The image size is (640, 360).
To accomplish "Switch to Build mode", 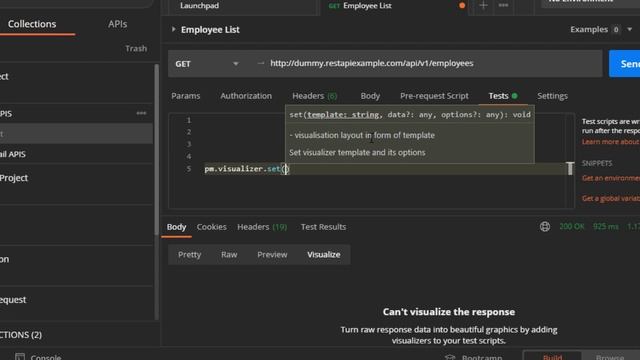I will coord(552,357).
